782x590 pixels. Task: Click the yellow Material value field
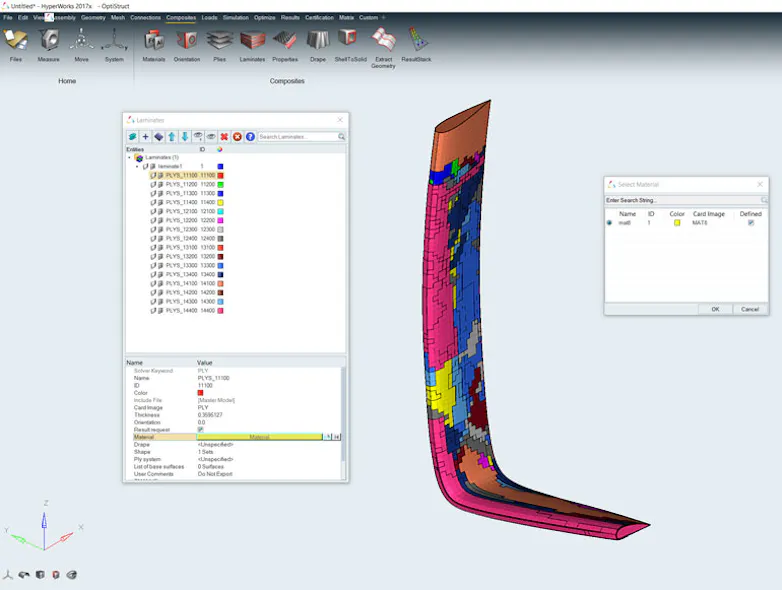click(x=259, y=437)
